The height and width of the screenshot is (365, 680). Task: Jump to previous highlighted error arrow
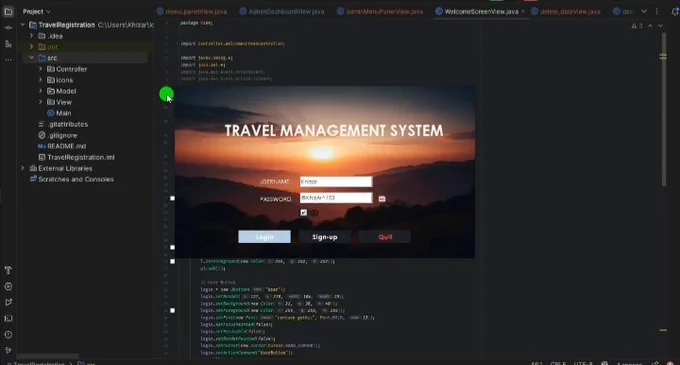tap(650, 26)
